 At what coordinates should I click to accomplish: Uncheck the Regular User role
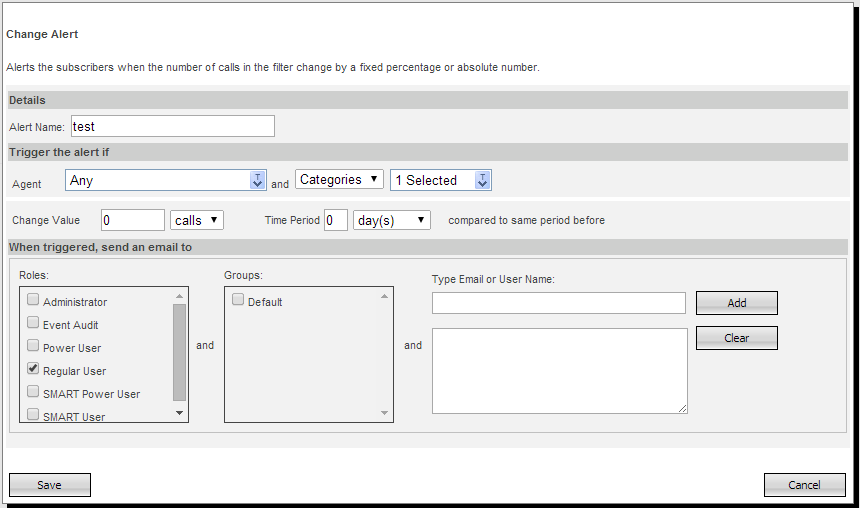coord(33,369)
